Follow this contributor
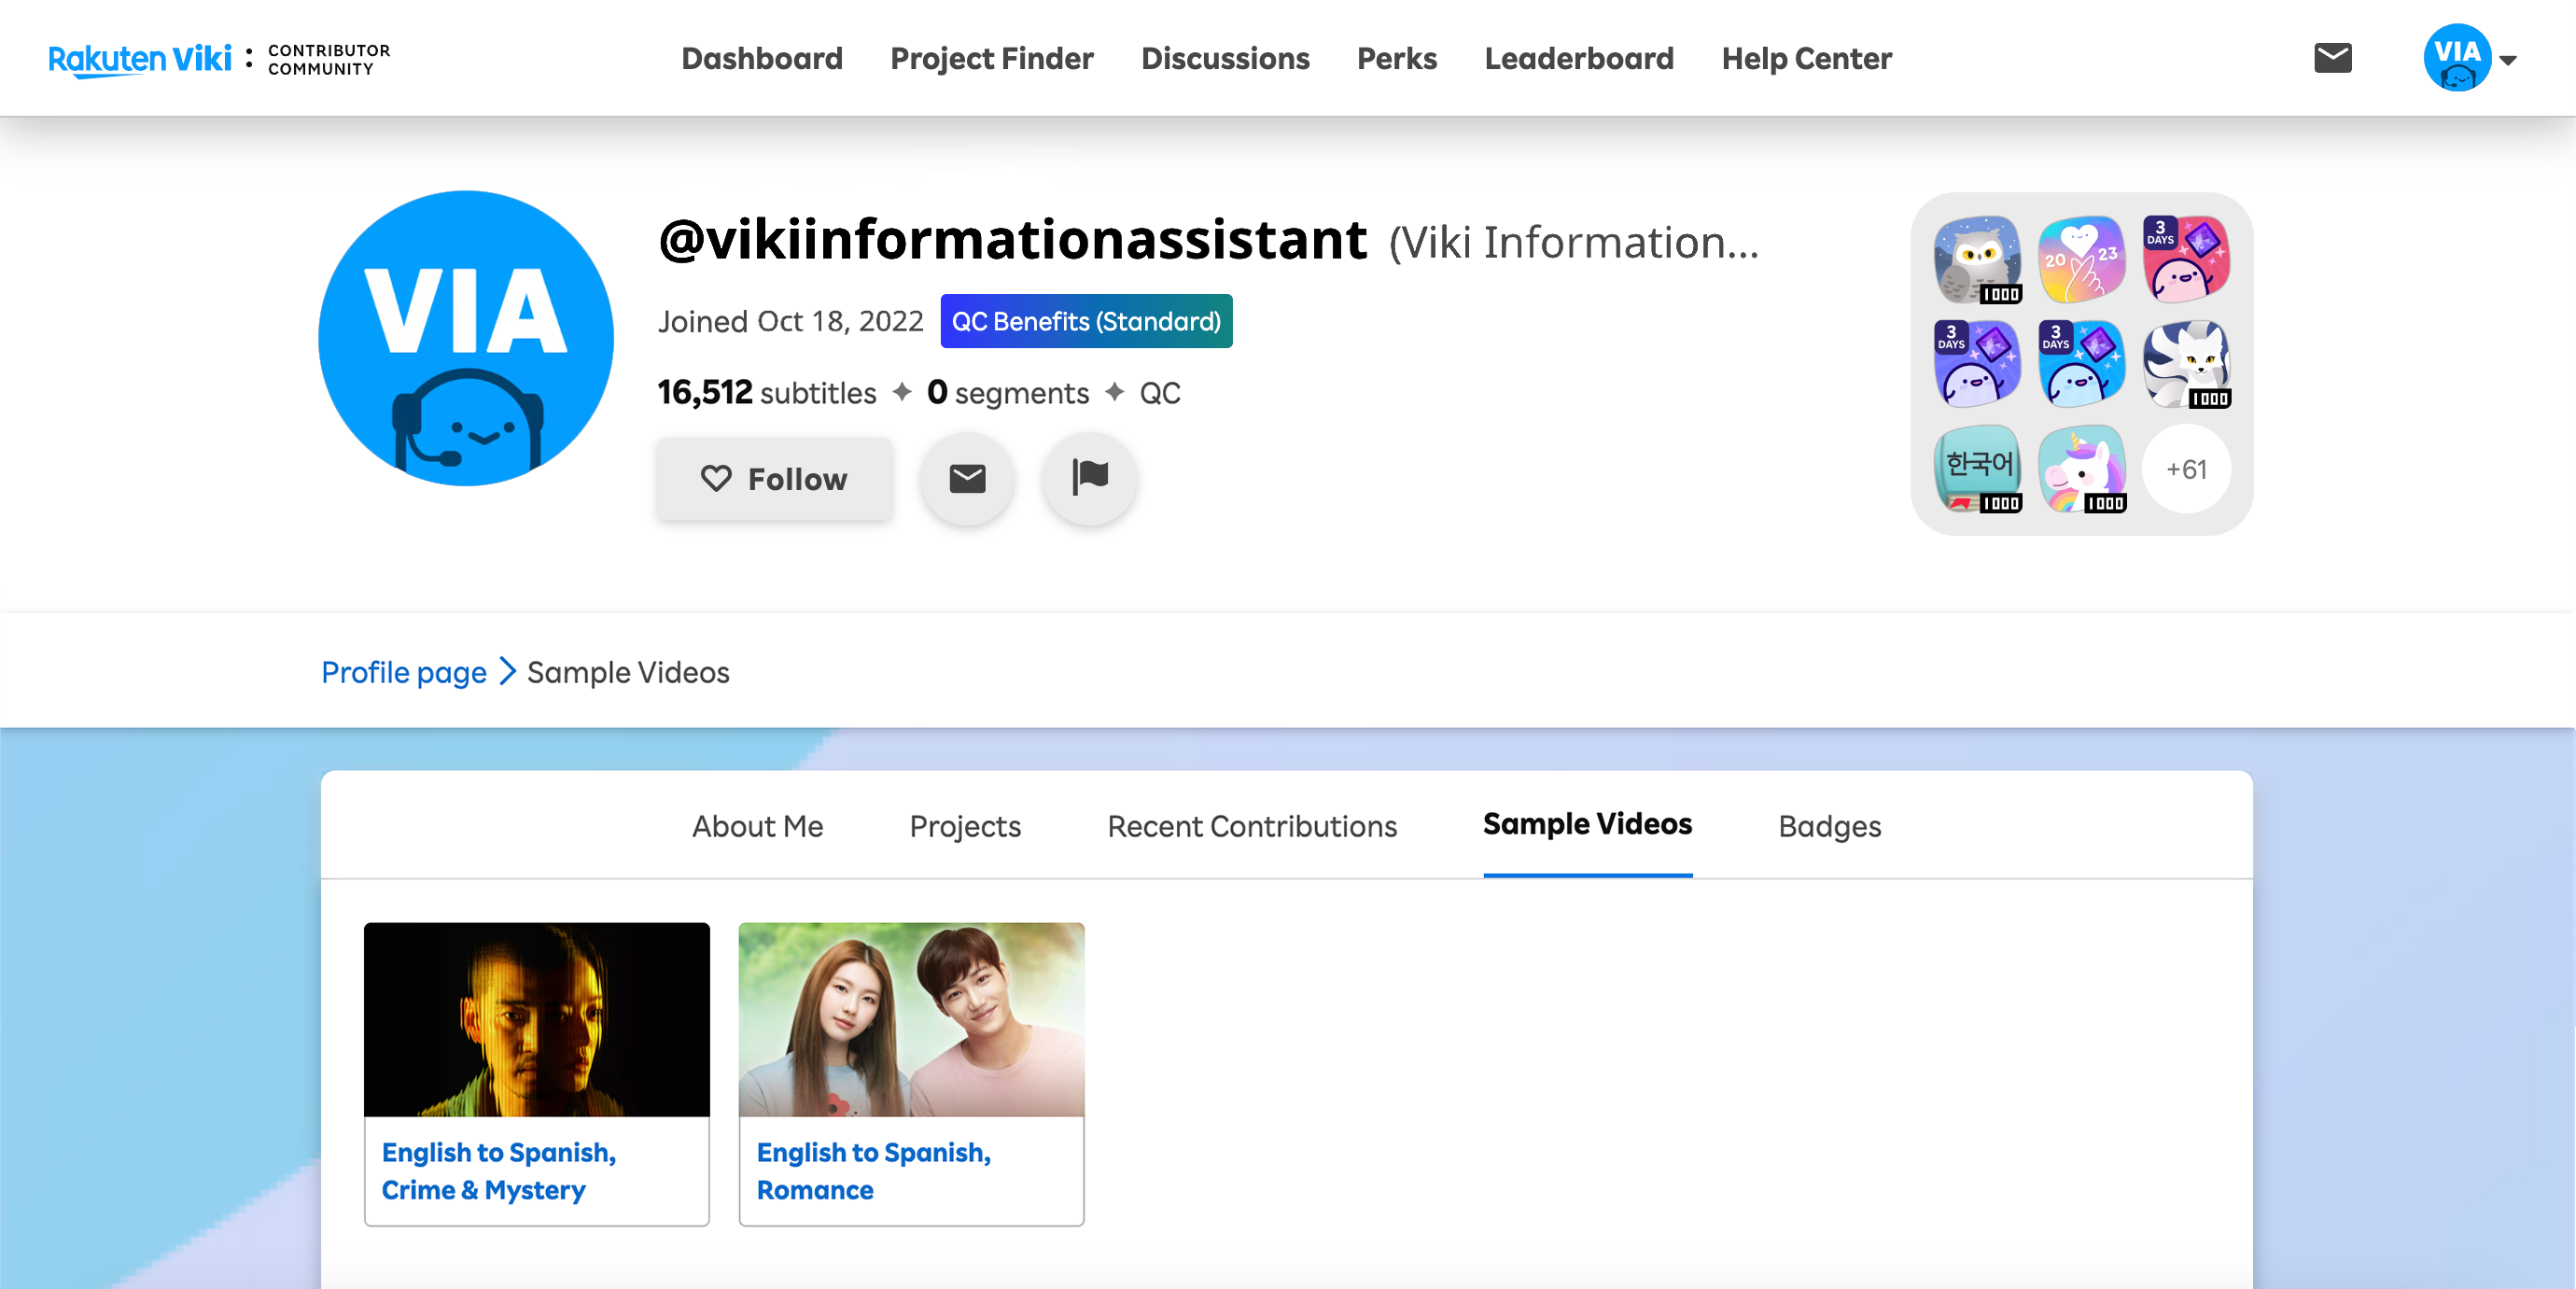This screenshot has height=1289, width=2576. point(774,479)
